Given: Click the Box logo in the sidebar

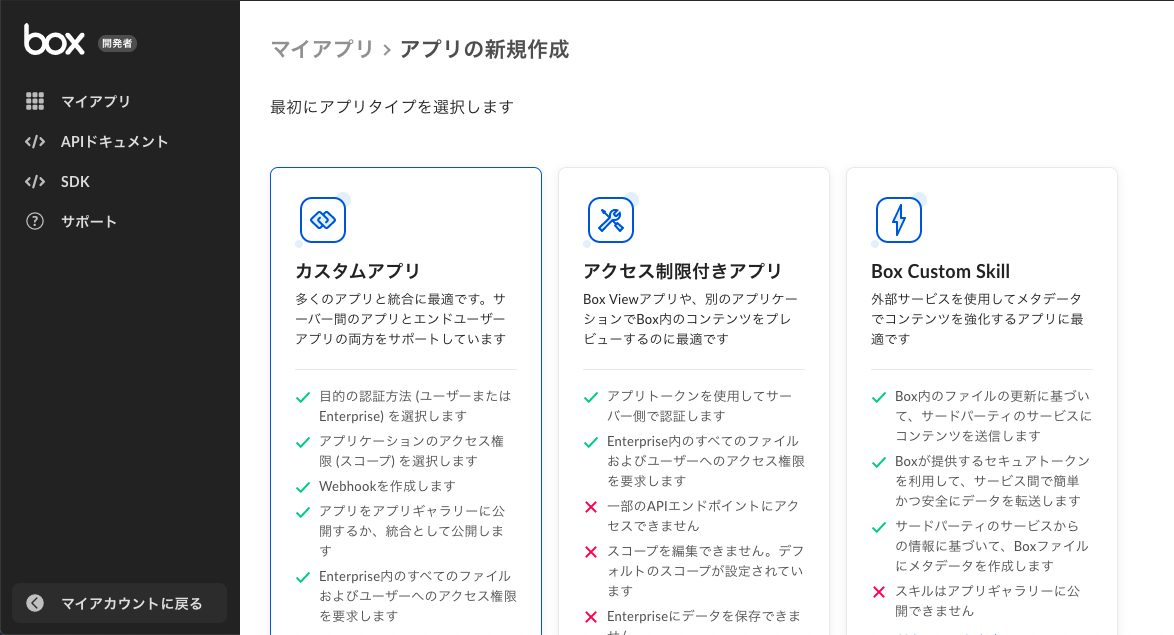Looking at the screenshot, I should pyautogui.click(x=53, y=41).
